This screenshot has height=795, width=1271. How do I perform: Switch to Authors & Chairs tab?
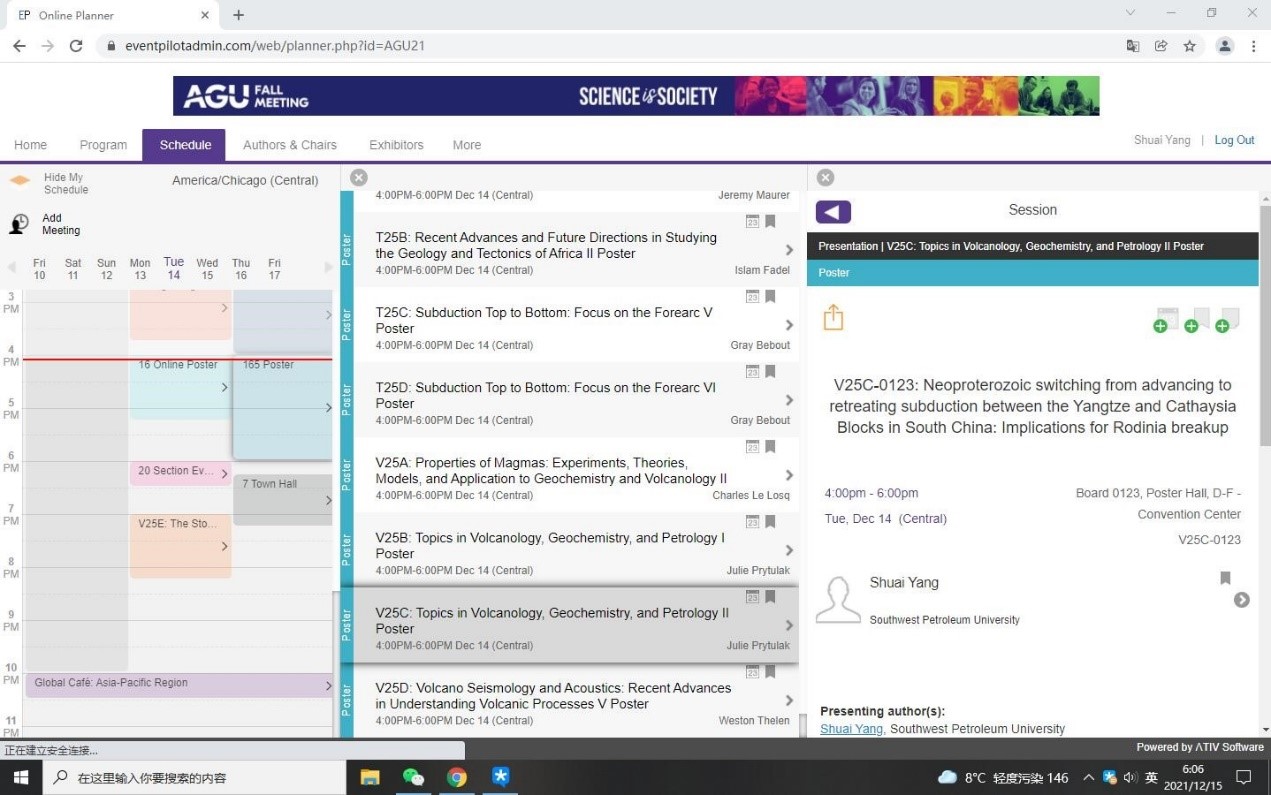(x=290, y=145)
